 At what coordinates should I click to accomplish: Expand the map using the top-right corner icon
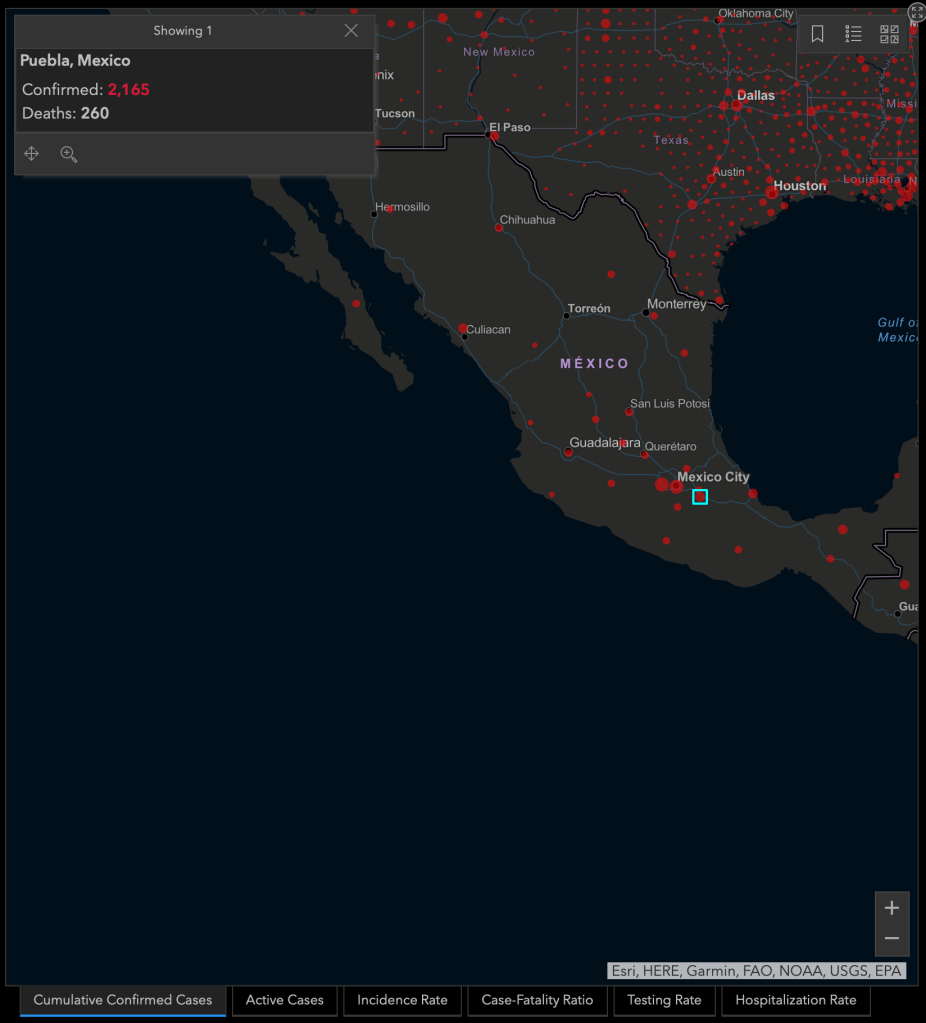coord(916,12)
